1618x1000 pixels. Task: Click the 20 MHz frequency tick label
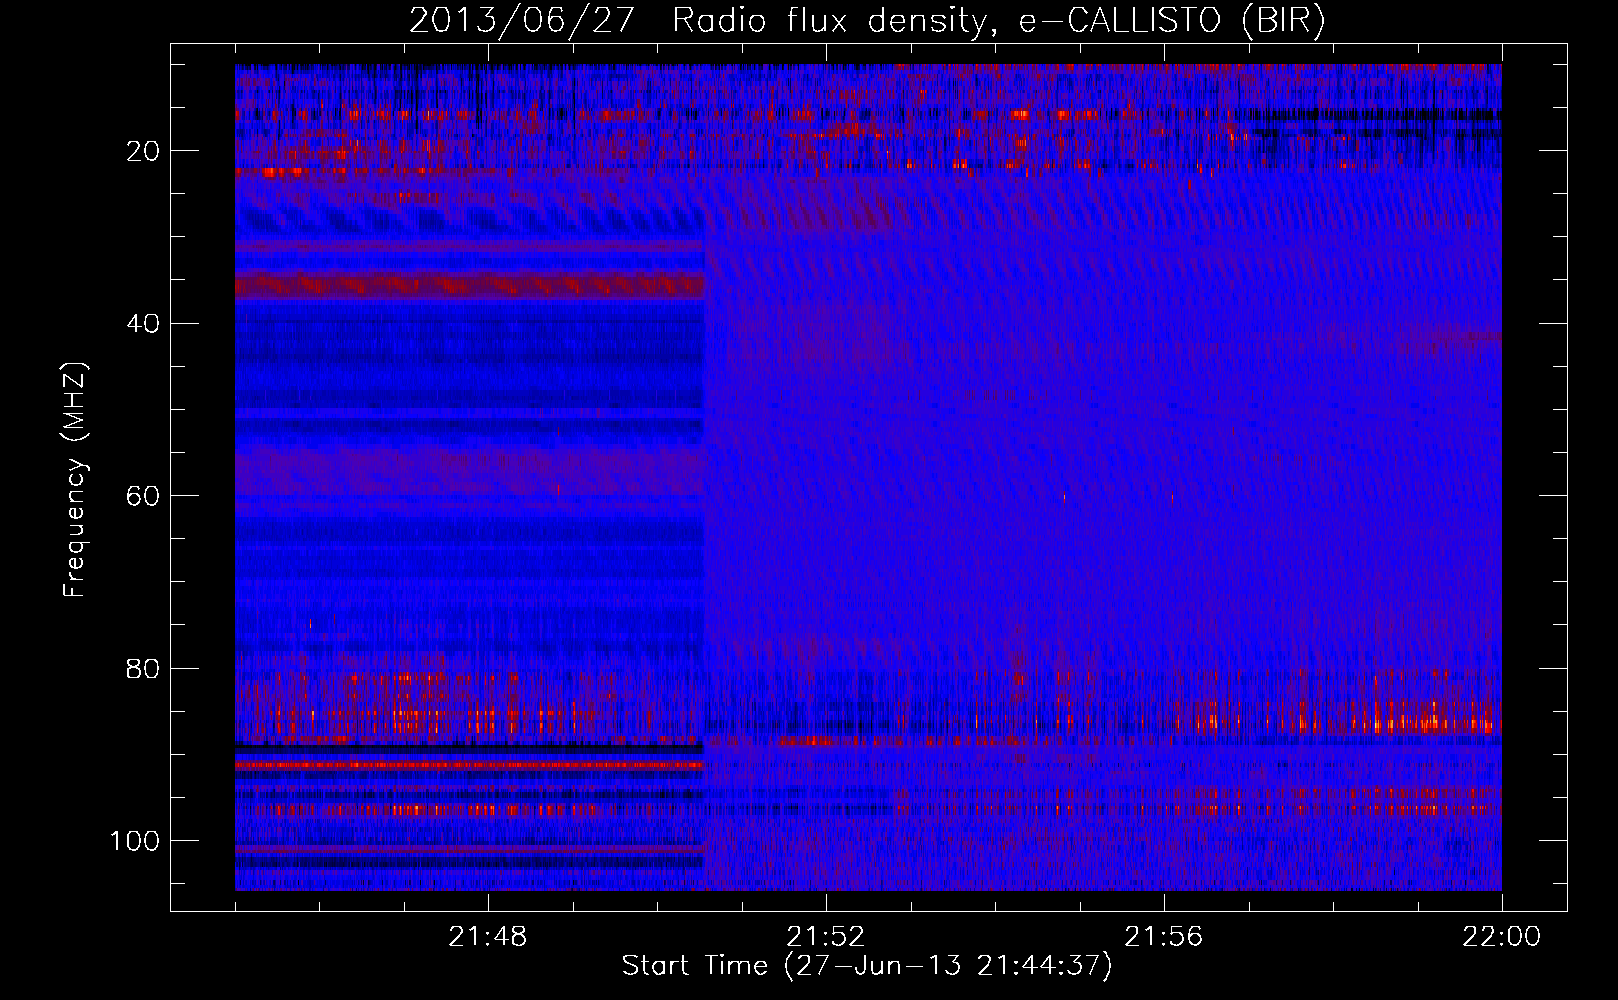coord(144,151)
